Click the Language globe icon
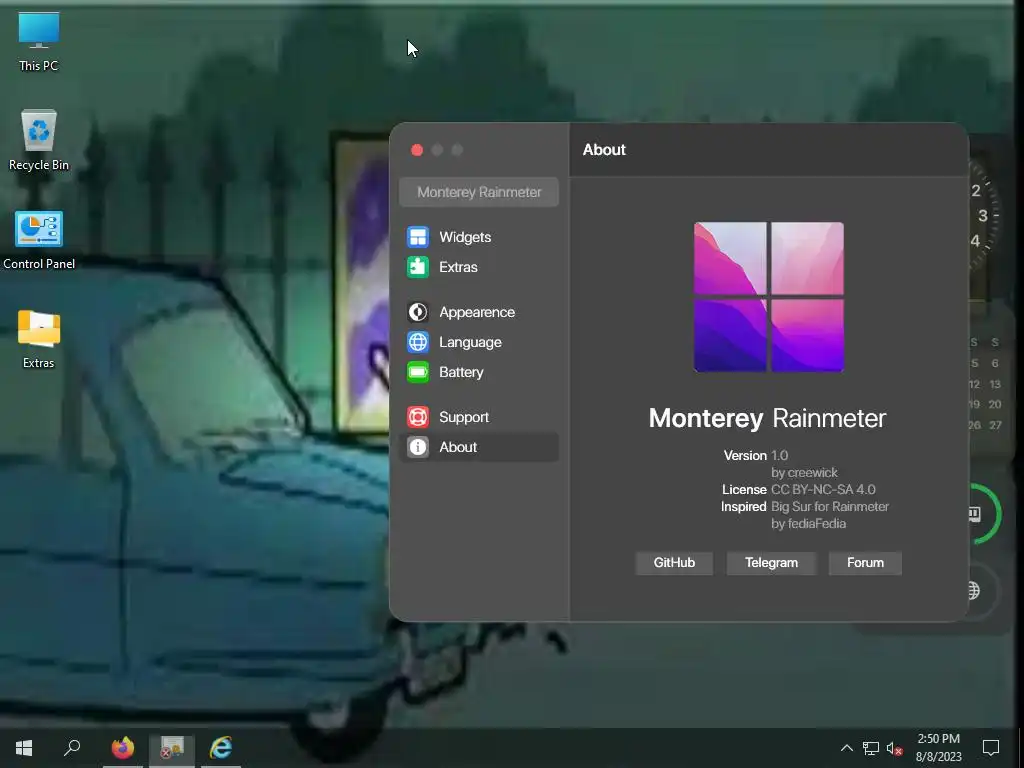The height and width of the screenshot is (768, 1024). click(418, 342)
